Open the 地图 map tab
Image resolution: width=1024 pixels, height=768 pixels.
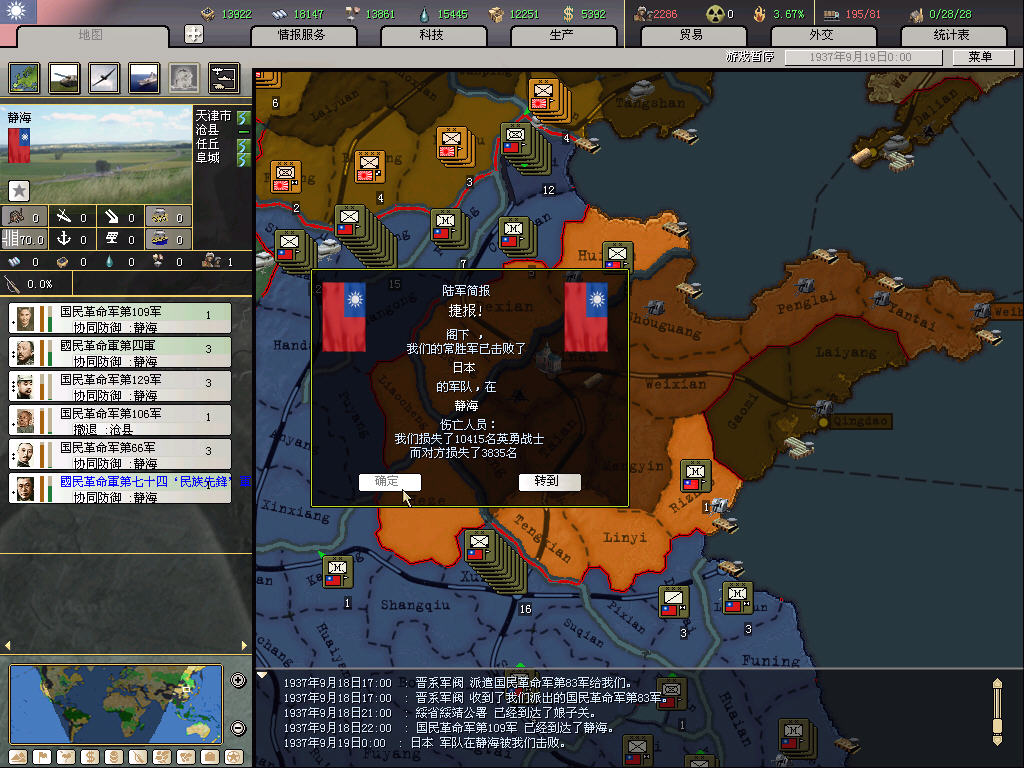91,35
